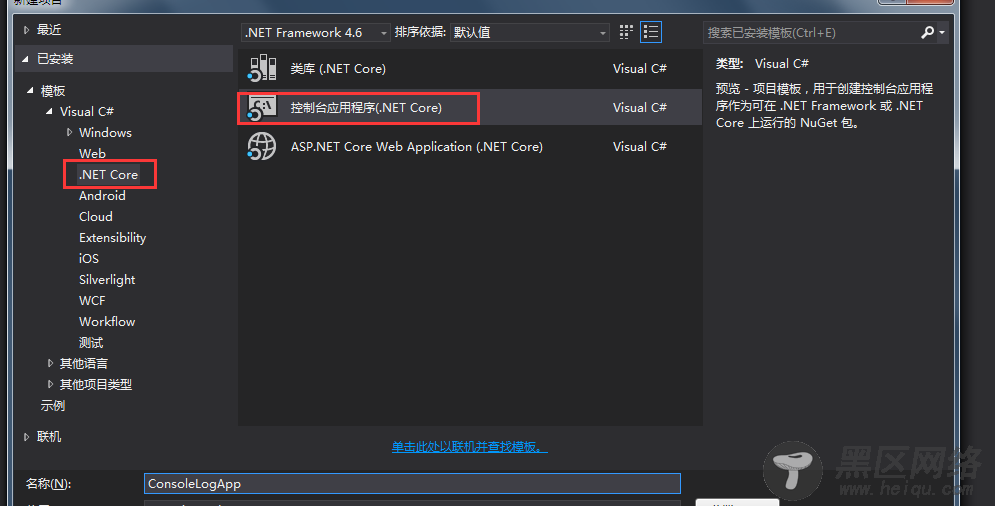Viewport: 995px width, 506px height.
Task: Click the search magnifier icon
Action: pyautogui.click(x=927, y=32)
